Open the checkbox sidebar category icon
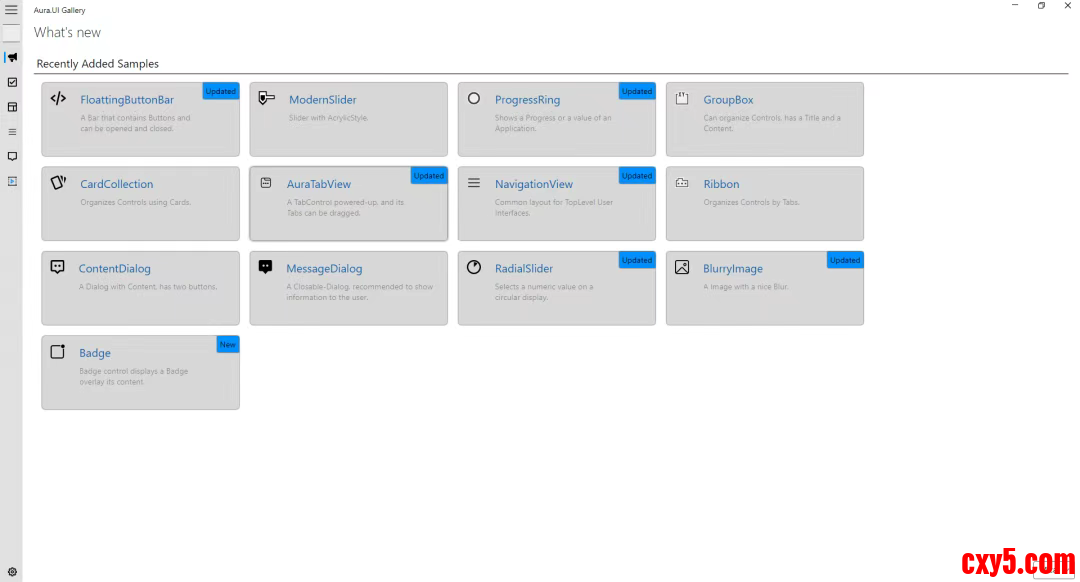The width and height of the screenshot is (1080, 582). coord(12,82)
